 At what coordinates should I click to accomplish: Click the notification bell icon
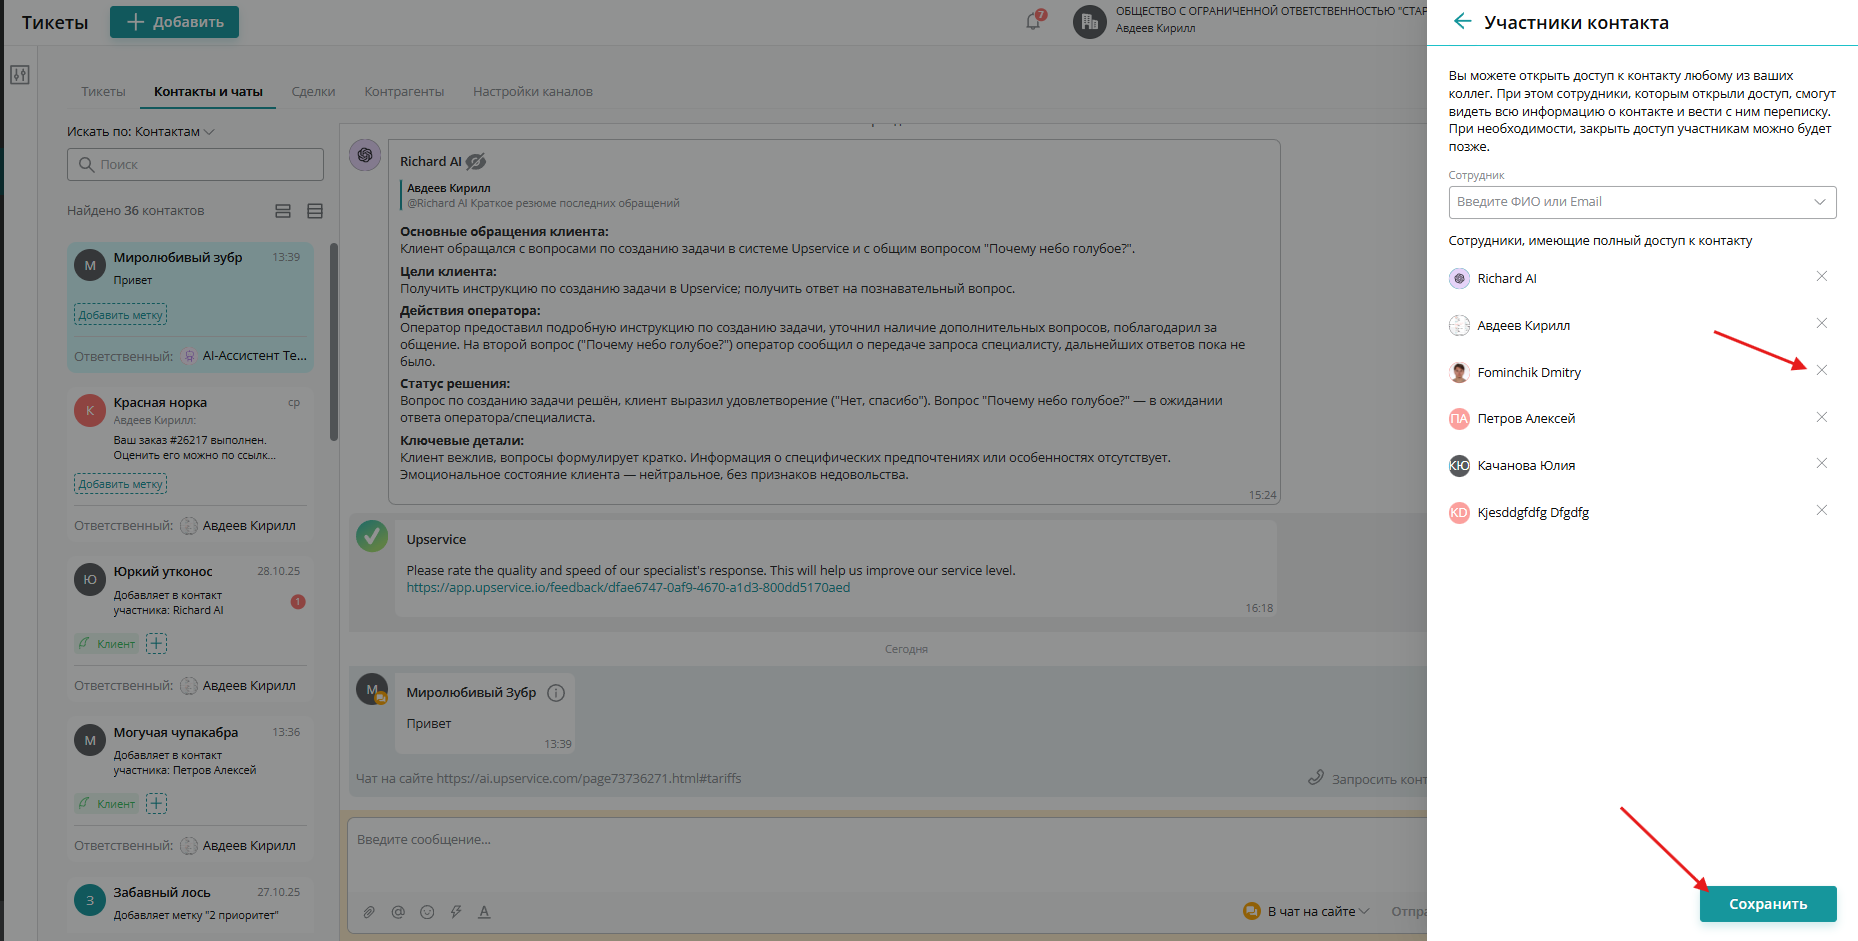point(1033,21)
